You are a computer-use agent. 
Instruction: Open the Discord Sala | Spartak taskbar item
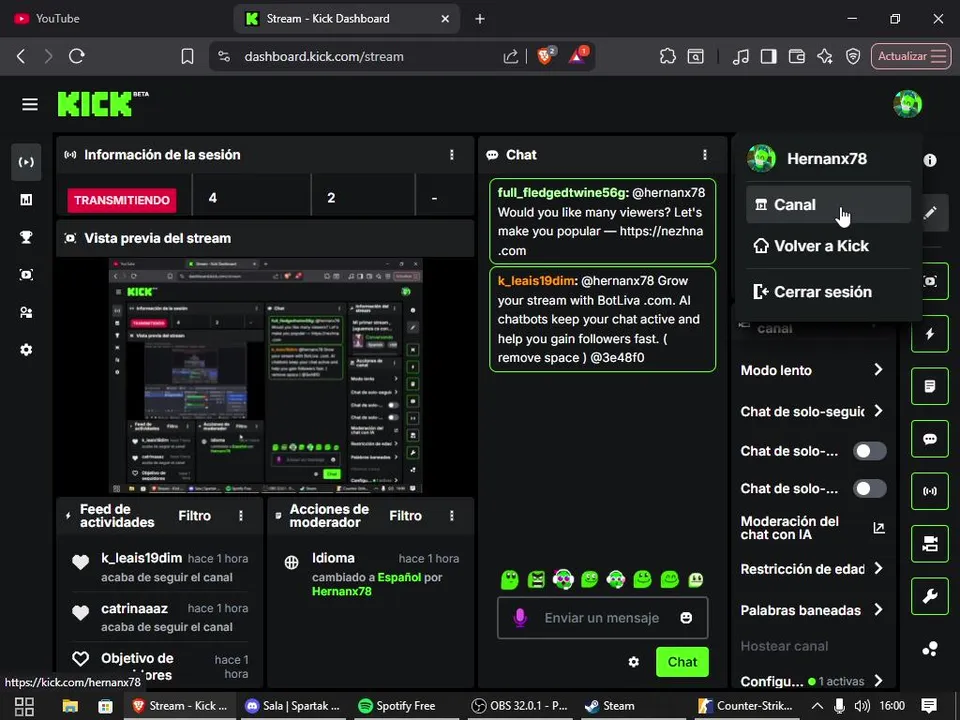tap(292, 706)
